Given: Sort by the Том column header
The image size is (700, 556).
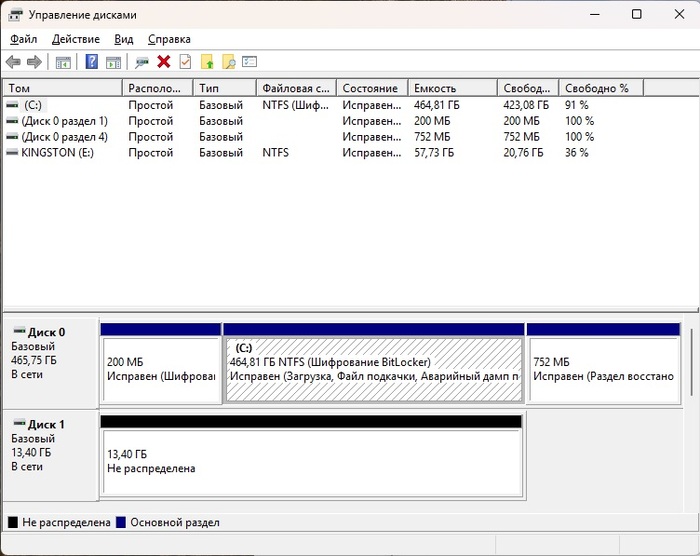Looking at the screenshot, I should tap(62, 88).
